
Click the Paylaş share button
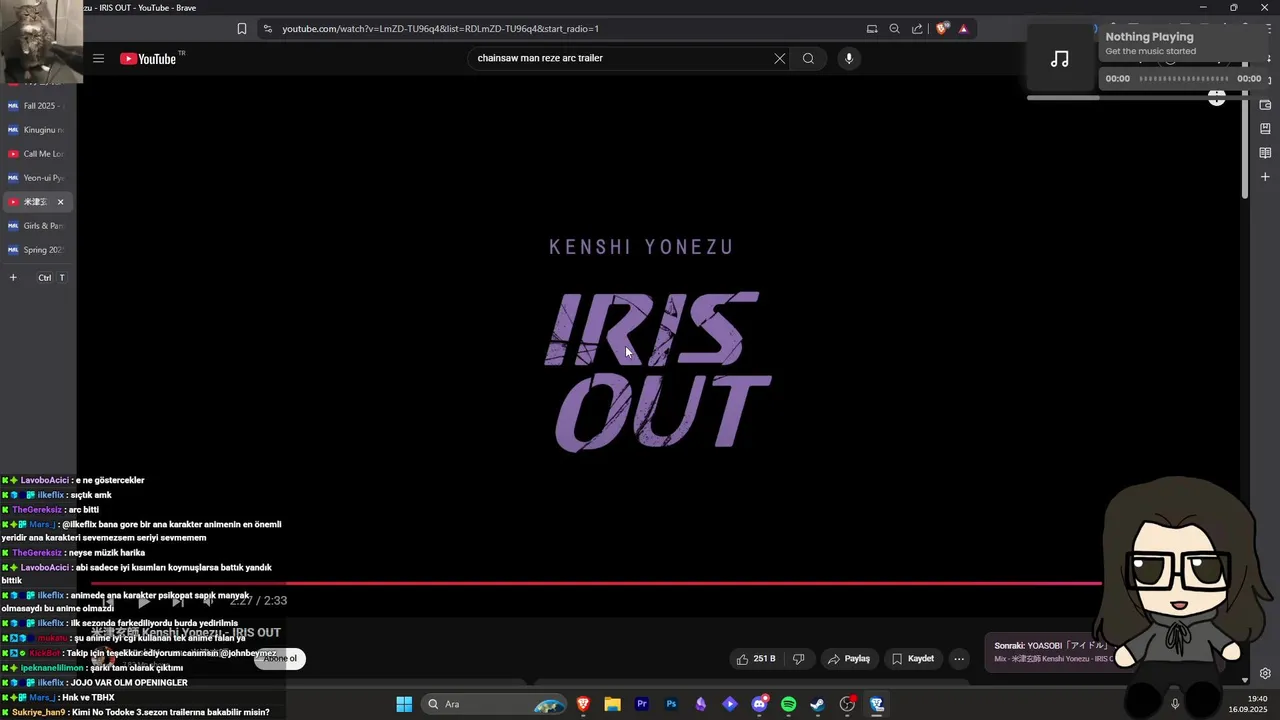point(848,659)
